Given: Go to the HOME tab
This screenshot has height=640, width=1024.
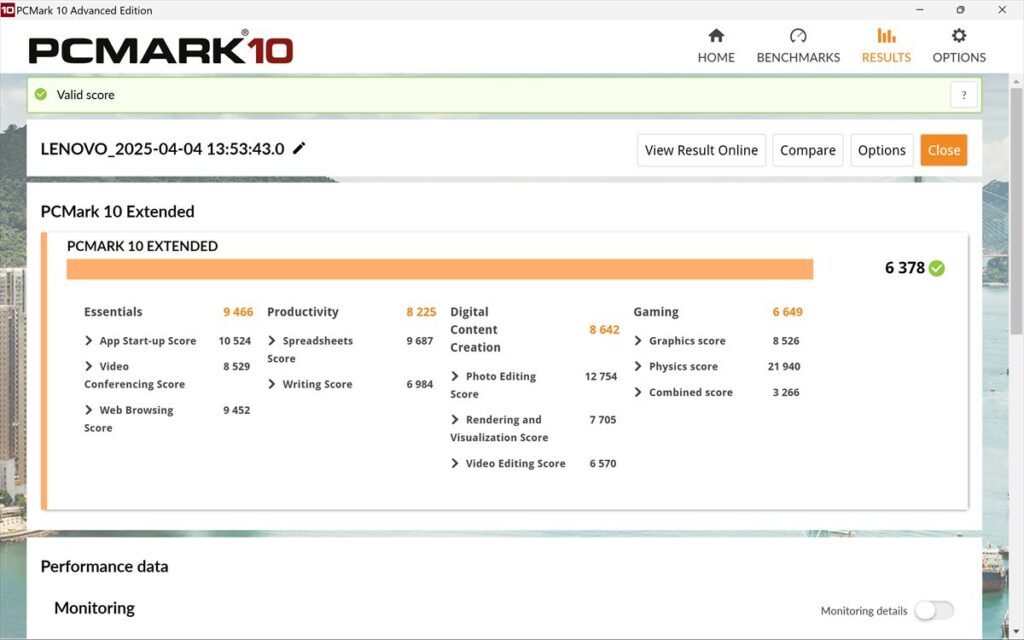Looking at the screenshot, I should click(x=716, y=46).
